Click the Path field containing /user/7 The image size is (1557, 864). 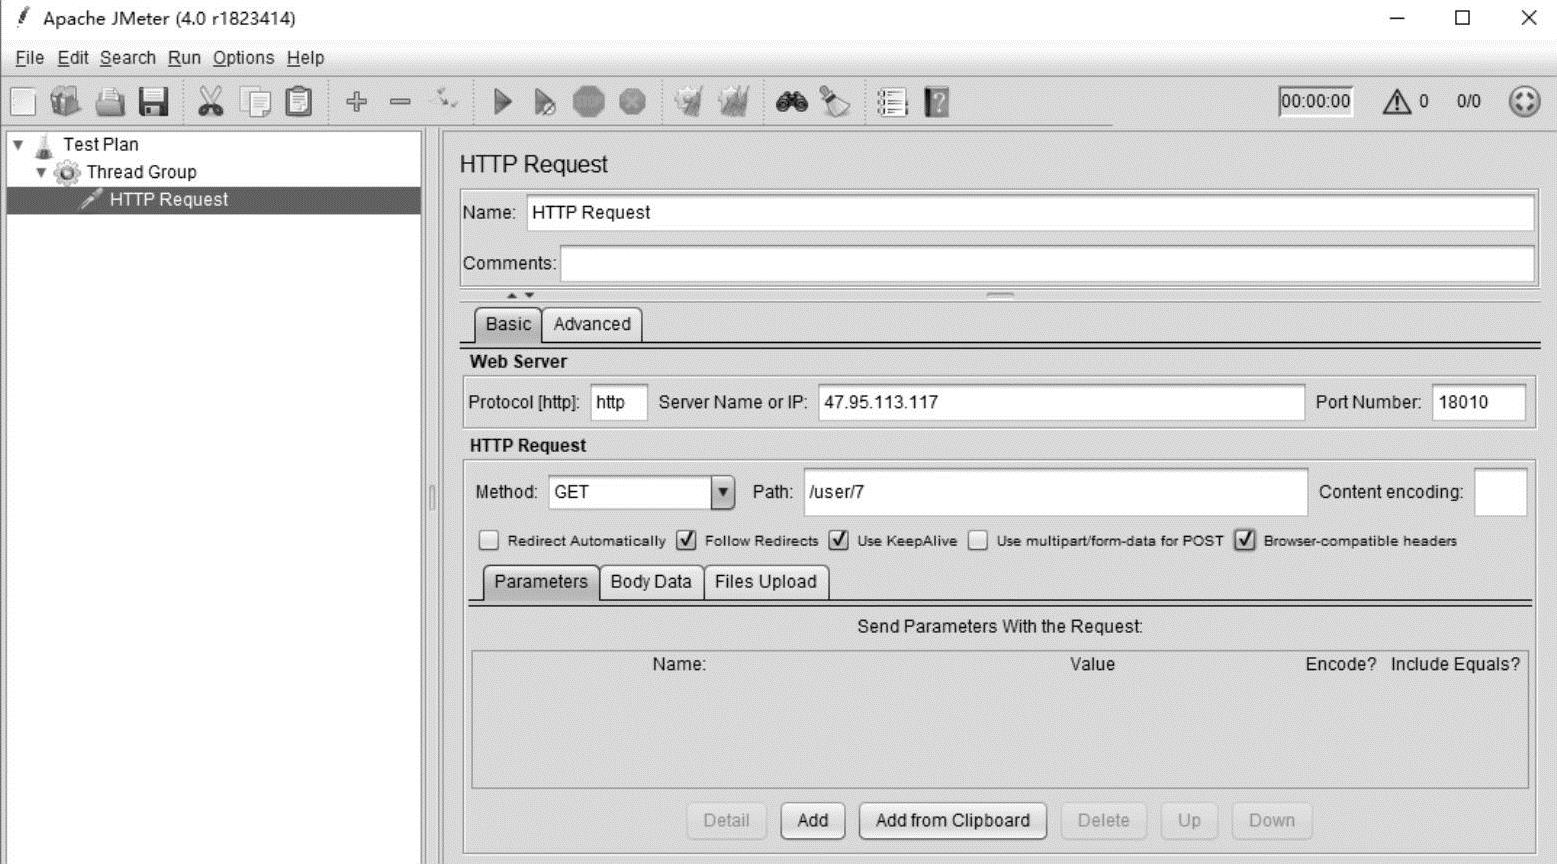point(1055,492)
